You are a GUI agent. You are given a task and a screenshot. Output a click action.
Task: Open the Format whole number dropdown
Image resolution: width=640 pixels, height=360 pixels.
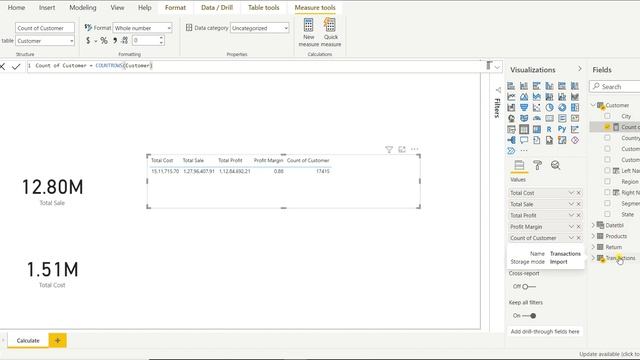click(x=142, y=28)
